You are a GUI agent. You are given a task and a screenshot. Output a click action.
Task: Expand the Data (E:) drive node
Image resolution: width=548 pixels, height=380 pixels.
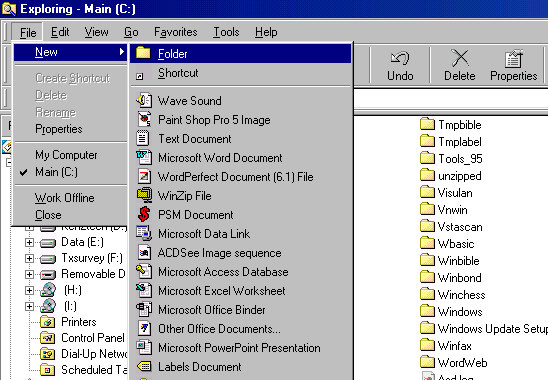29,242
